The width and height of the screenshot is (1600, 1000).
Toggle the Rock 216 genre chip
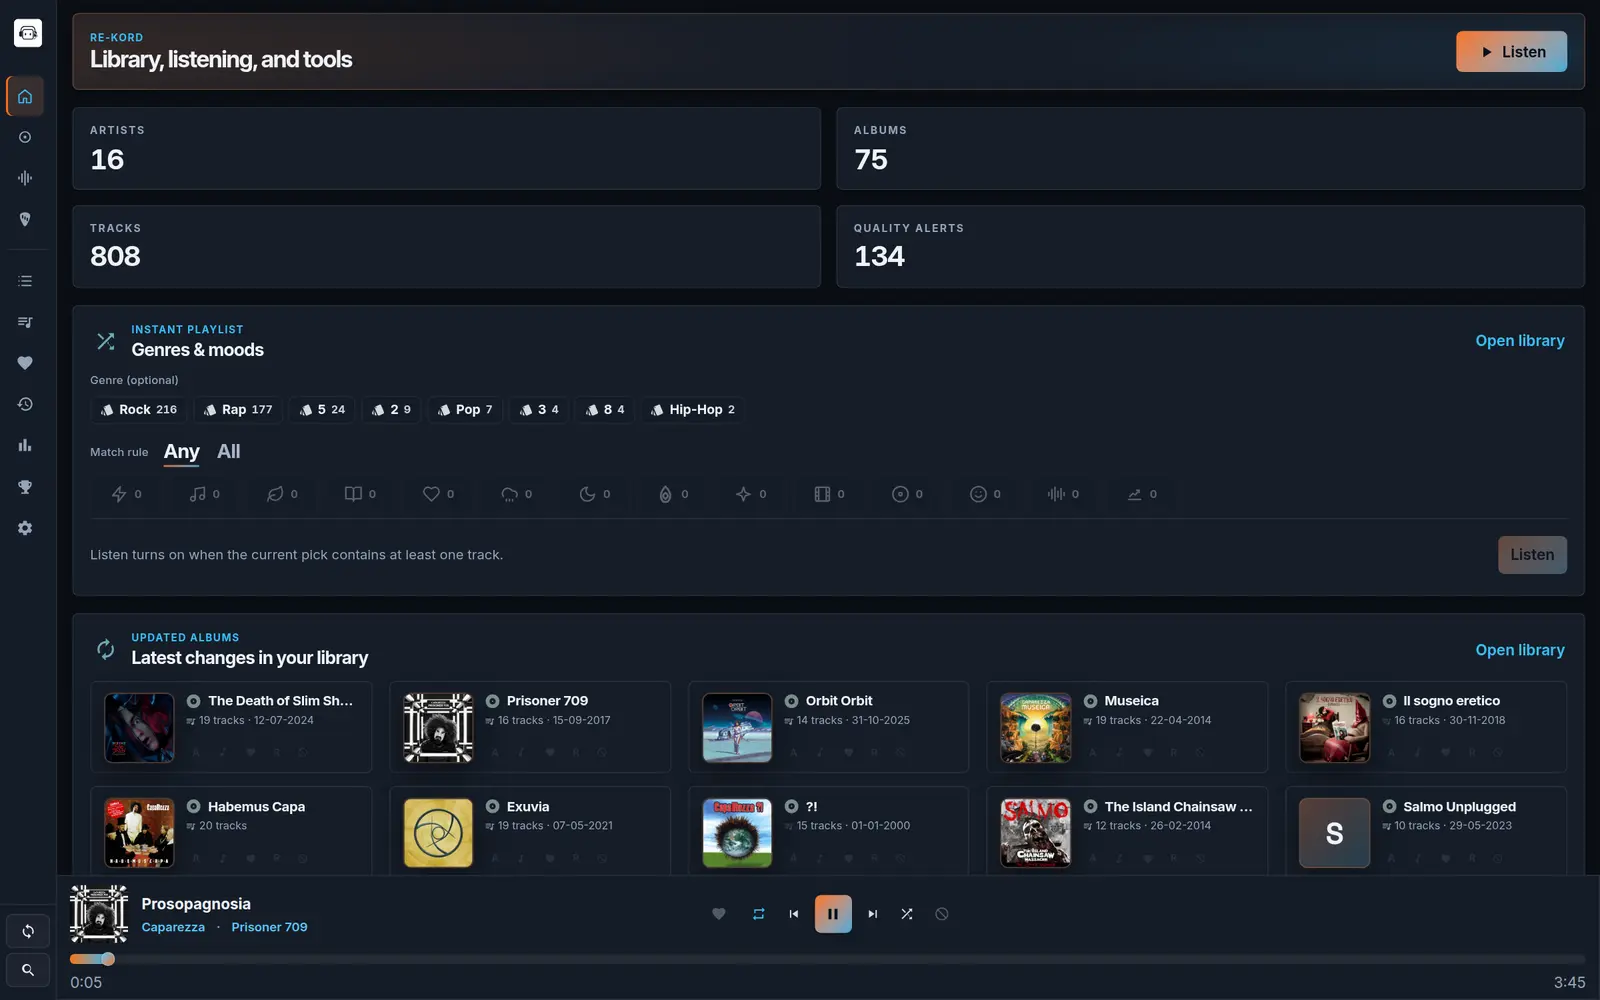point(139,410)
